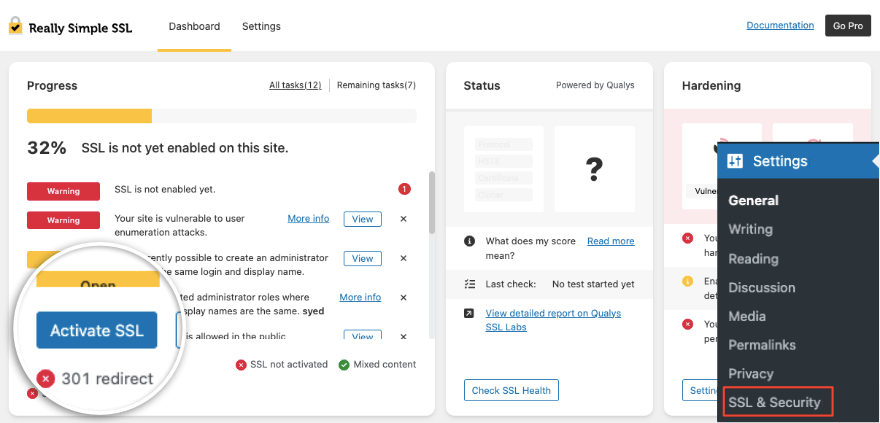The height and width of the screenshot is (423, 880).
Task: Click the Protocol placeholder in Status panel
Action: point(503,144)
